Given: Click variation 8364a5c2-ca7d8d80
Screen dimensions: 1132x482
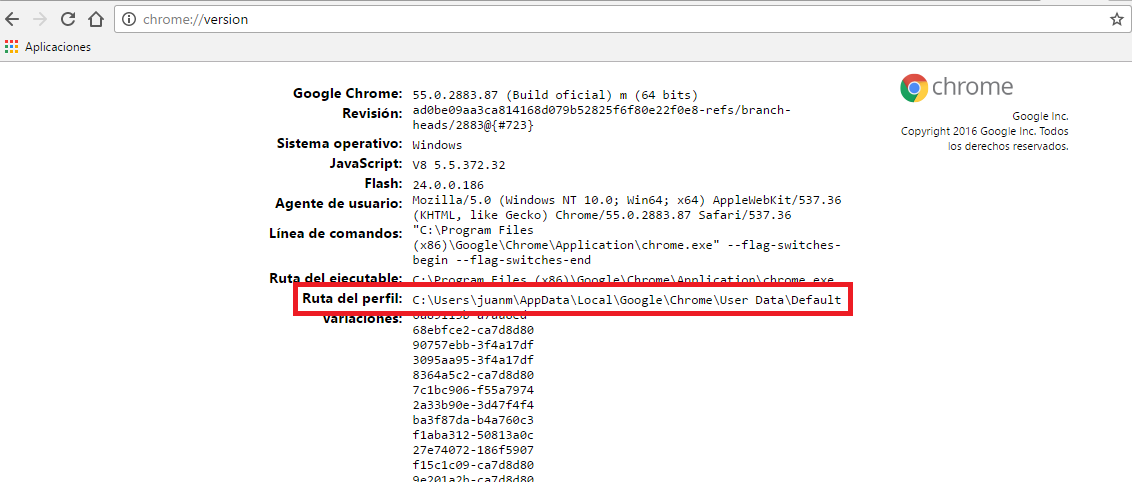Looking at the screenshot, I should (473, 374).
